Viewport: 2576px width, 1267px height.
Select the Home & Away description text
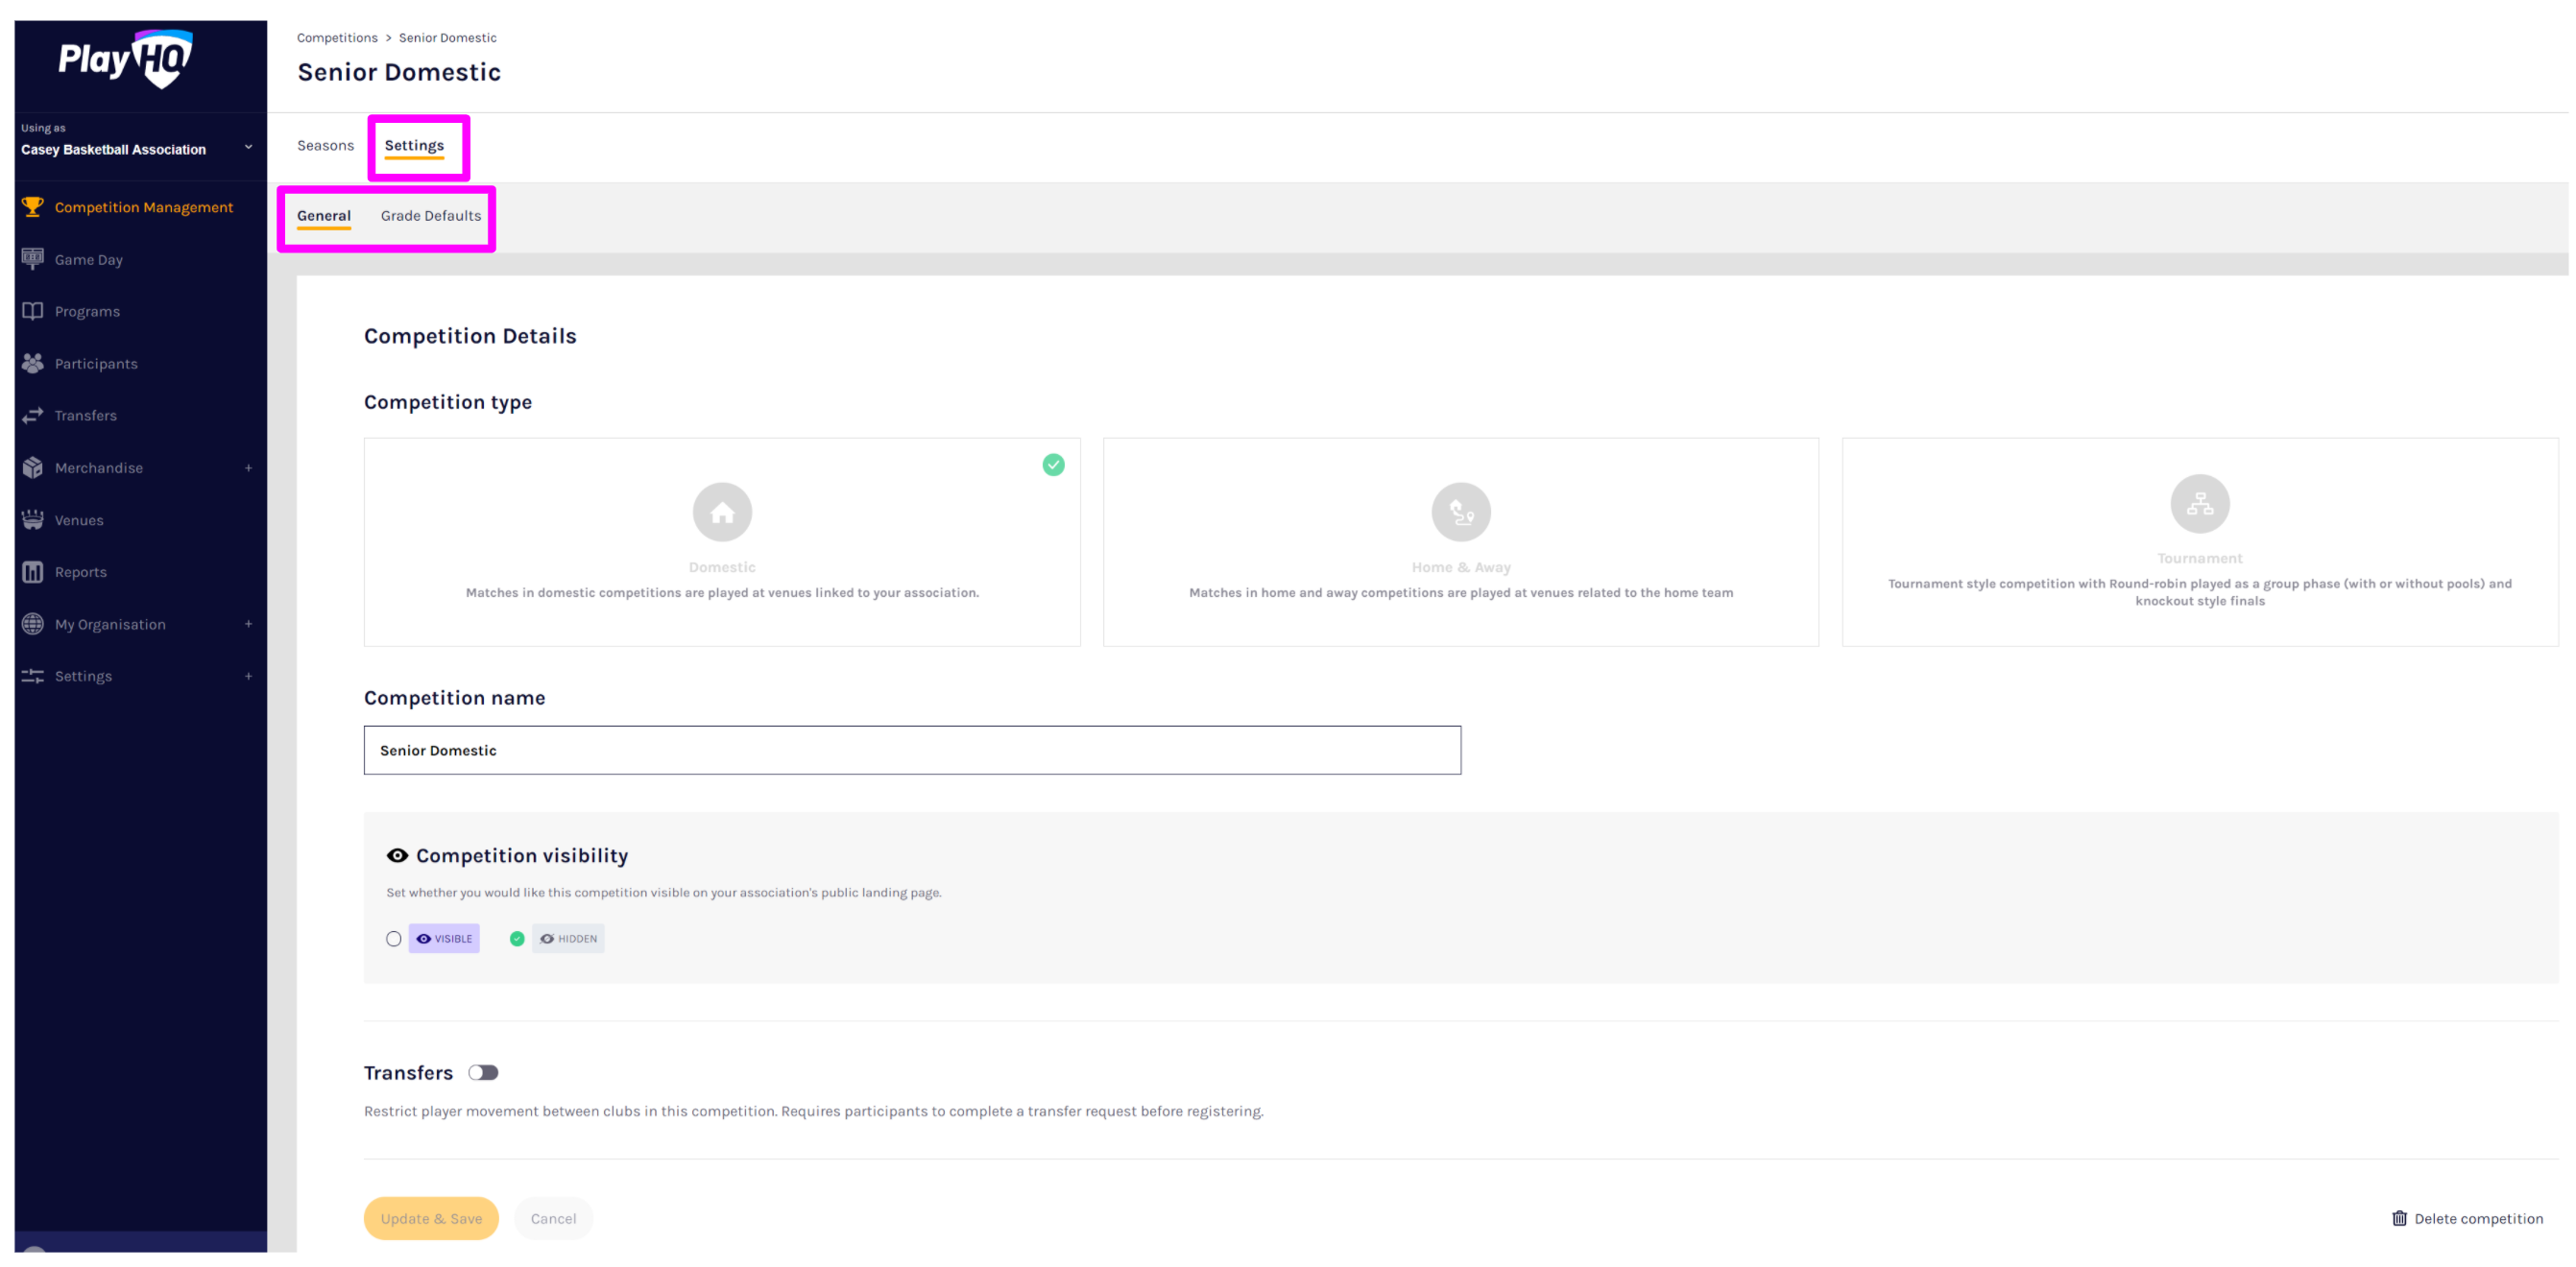click(x=1460, y=592)
